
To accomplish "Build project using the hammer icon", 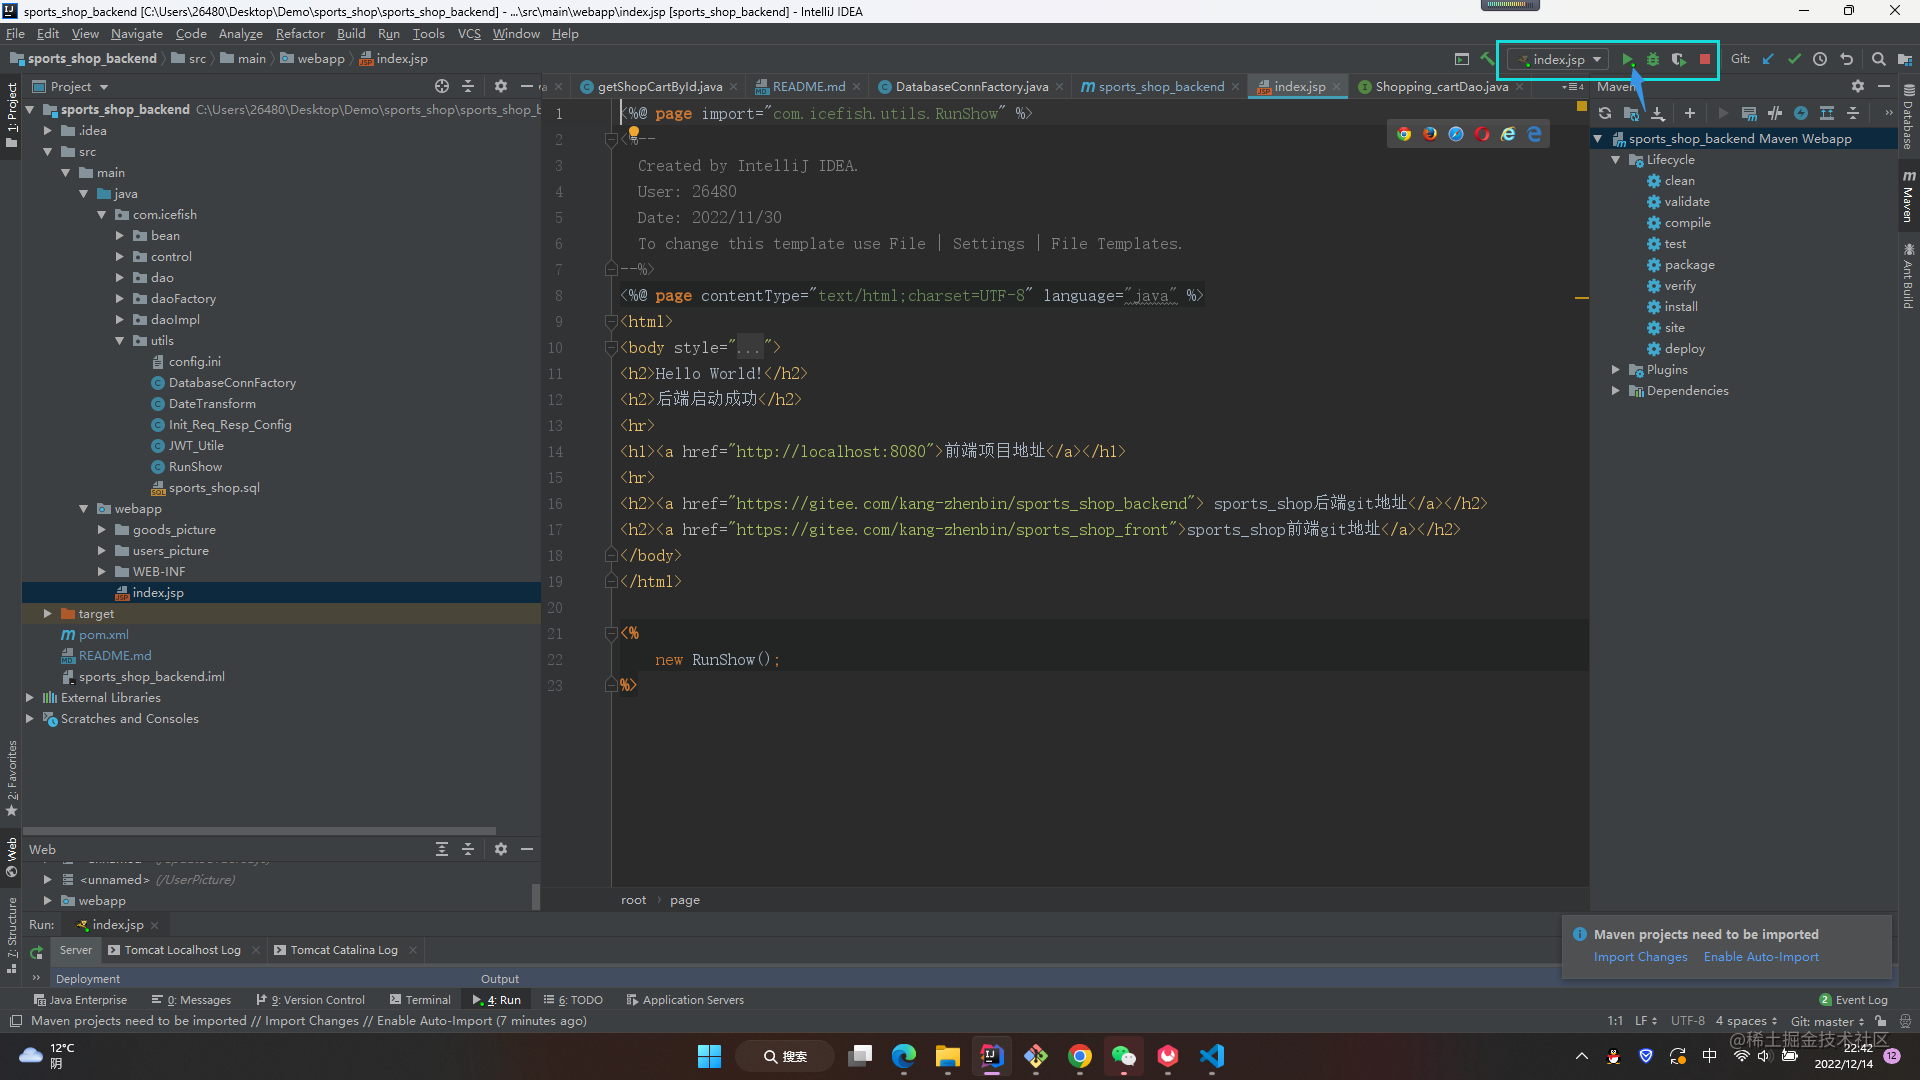I will point(1487,59).
